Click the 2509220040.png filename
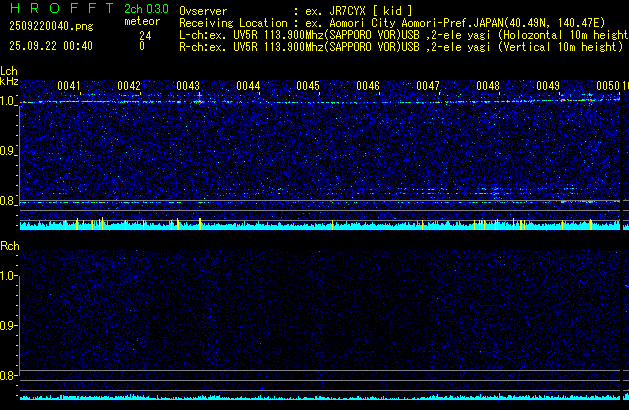The width and height of the screenshot is (629, 410). pos(40,28)
